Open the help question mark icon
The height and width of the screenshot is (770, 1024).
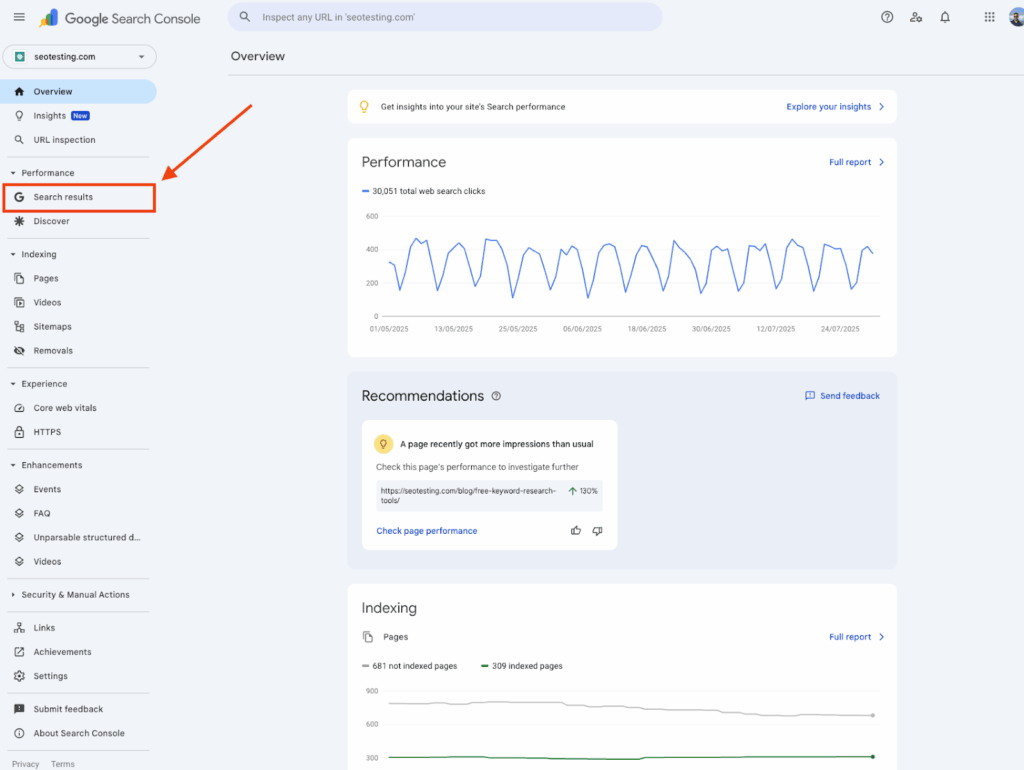886,18
